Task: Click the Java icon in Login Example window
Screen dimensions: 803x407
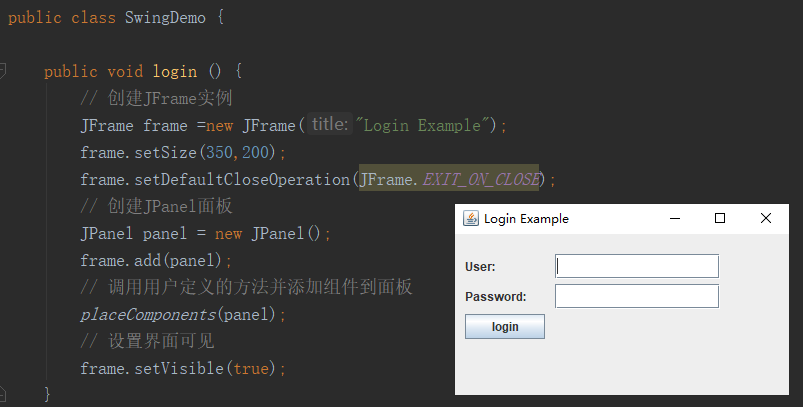Action: [471, 219]
